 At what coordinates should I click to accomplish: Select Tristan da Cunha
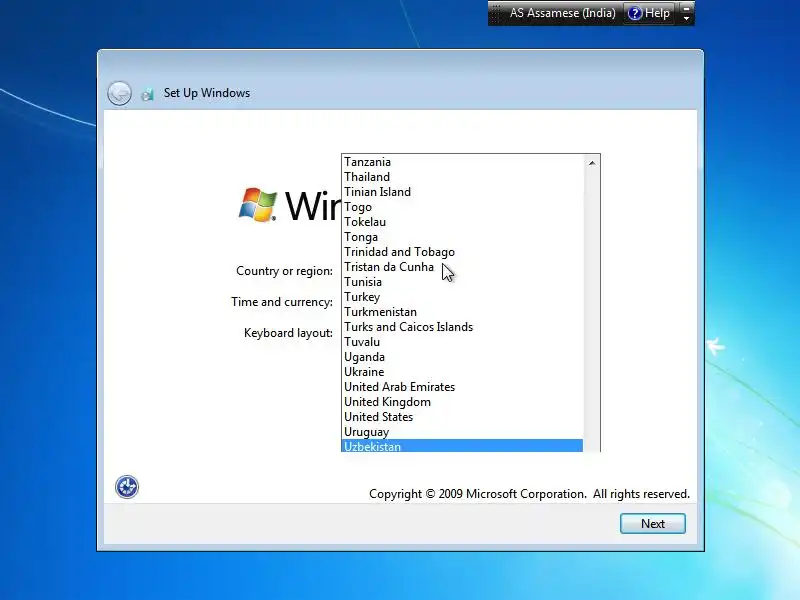tap(462, 267)
